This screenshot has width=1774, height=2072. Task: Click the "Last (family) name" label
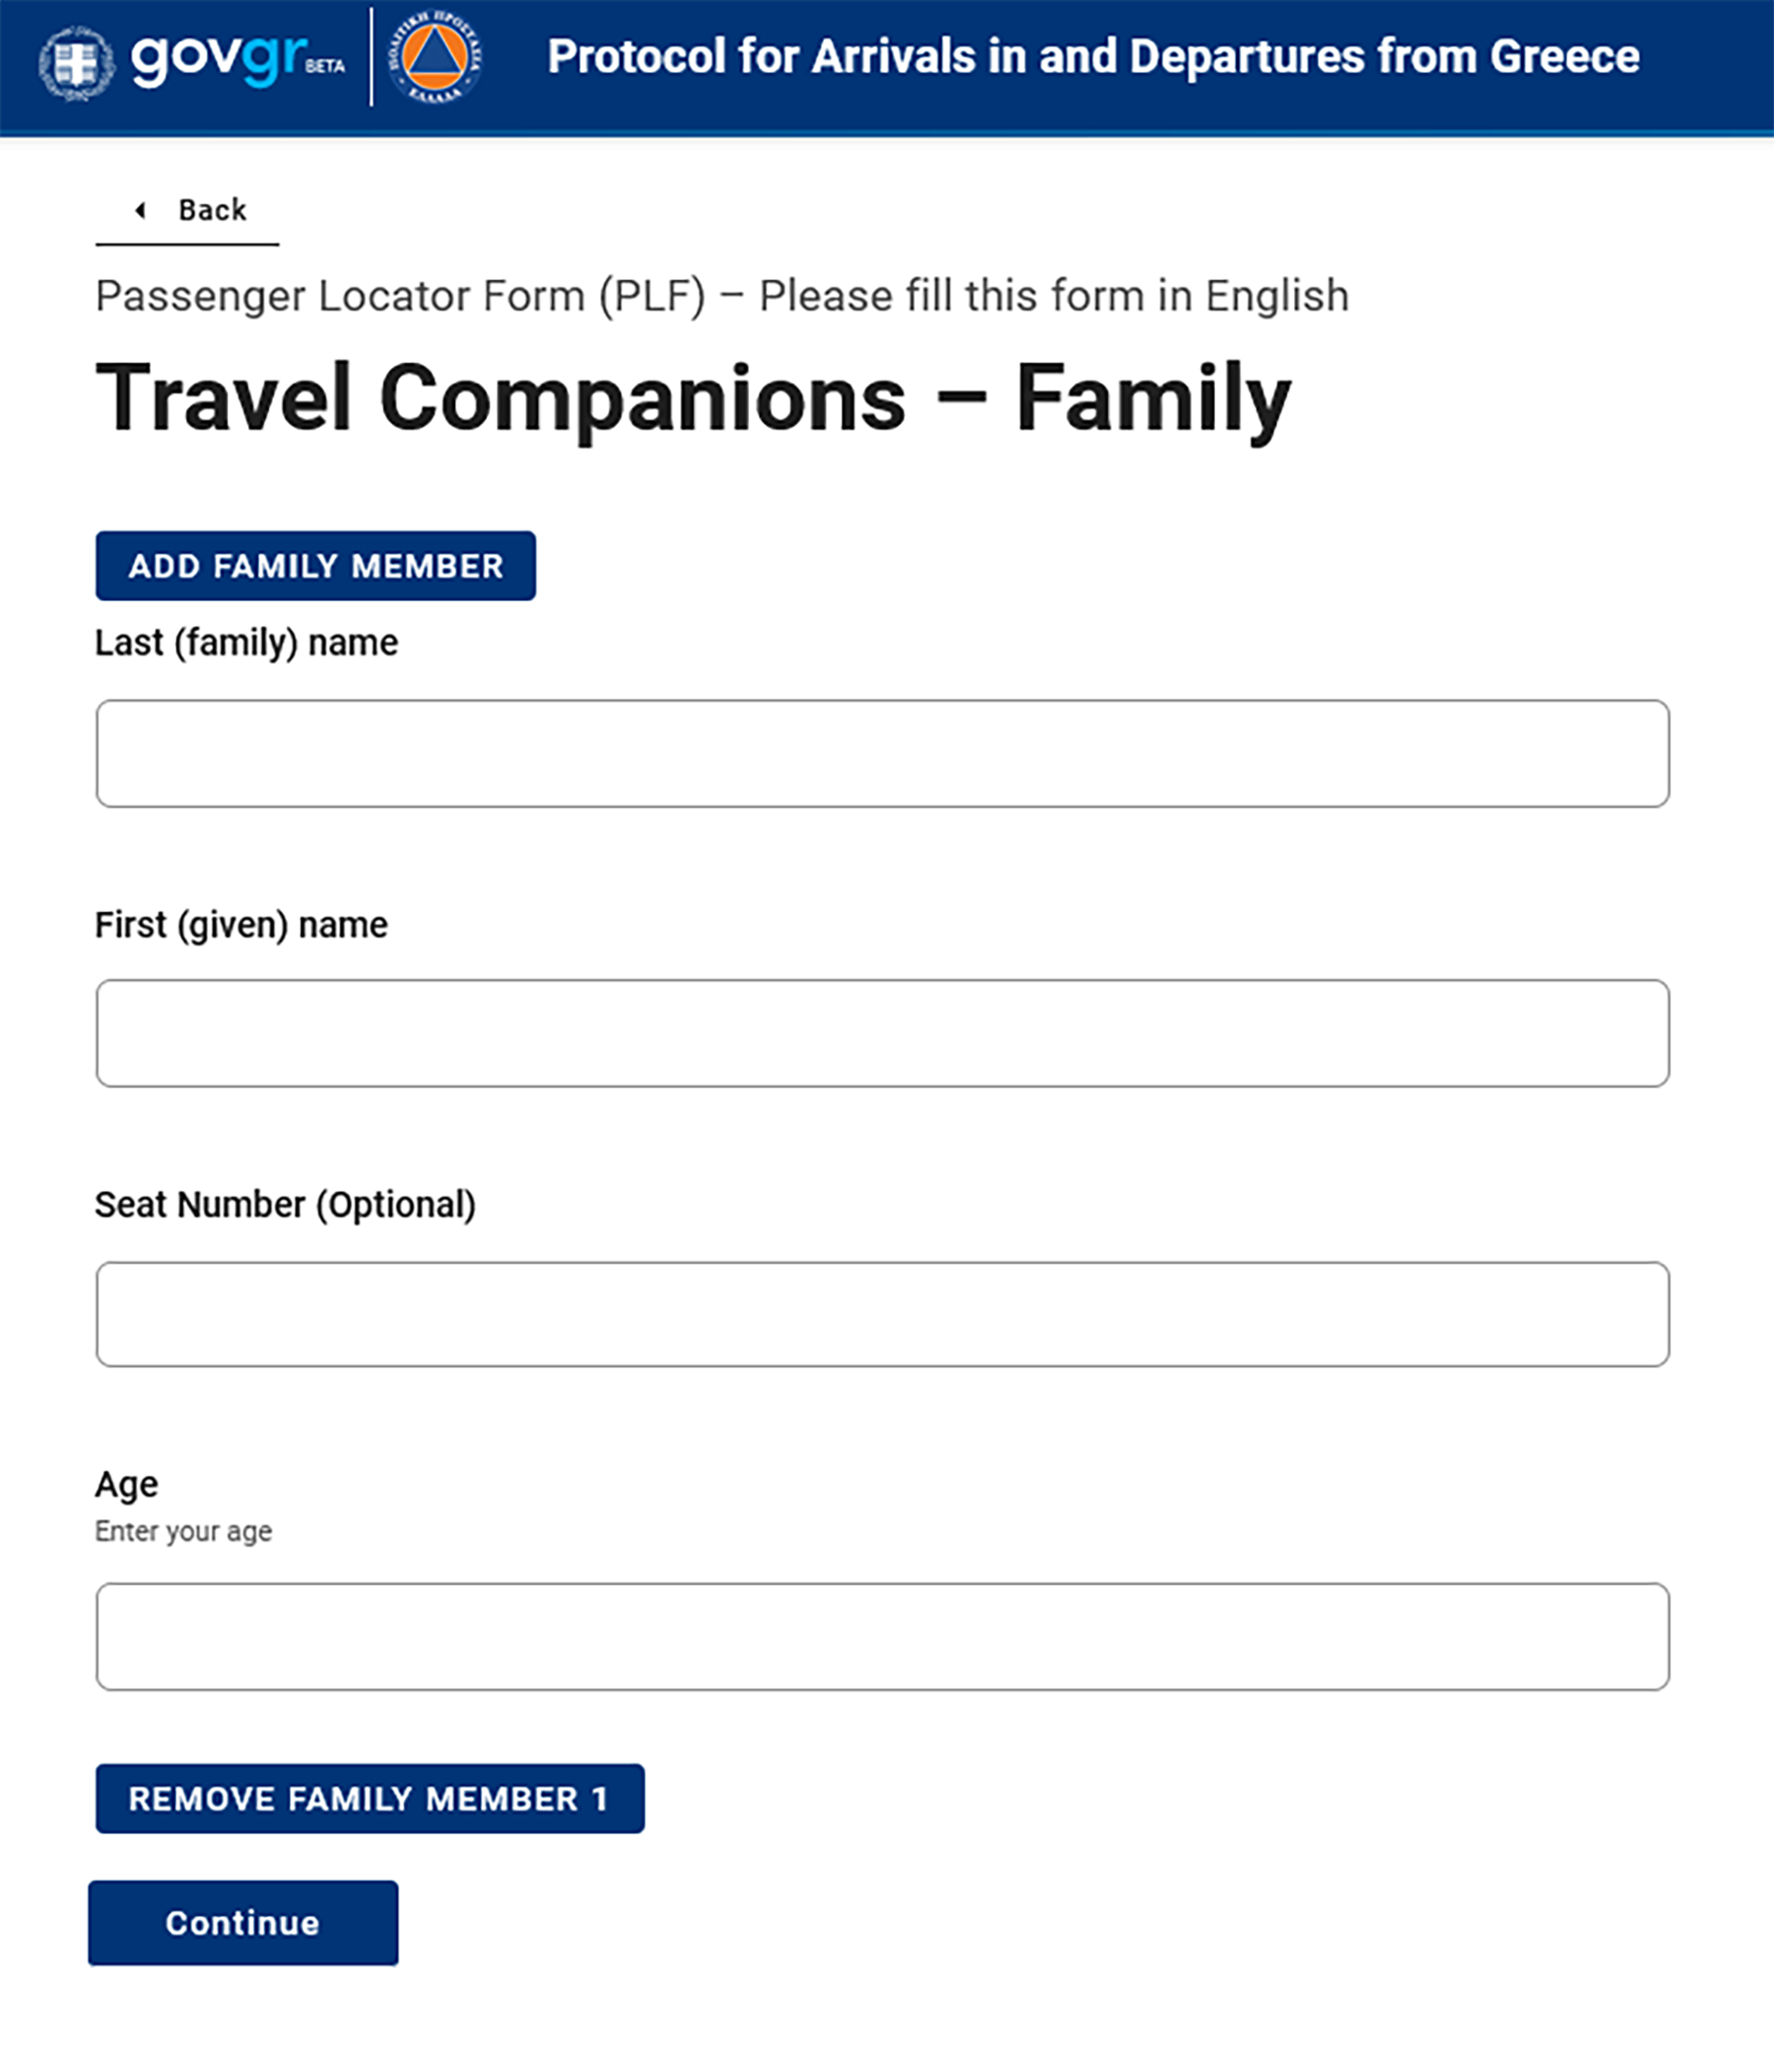[246, 643]
